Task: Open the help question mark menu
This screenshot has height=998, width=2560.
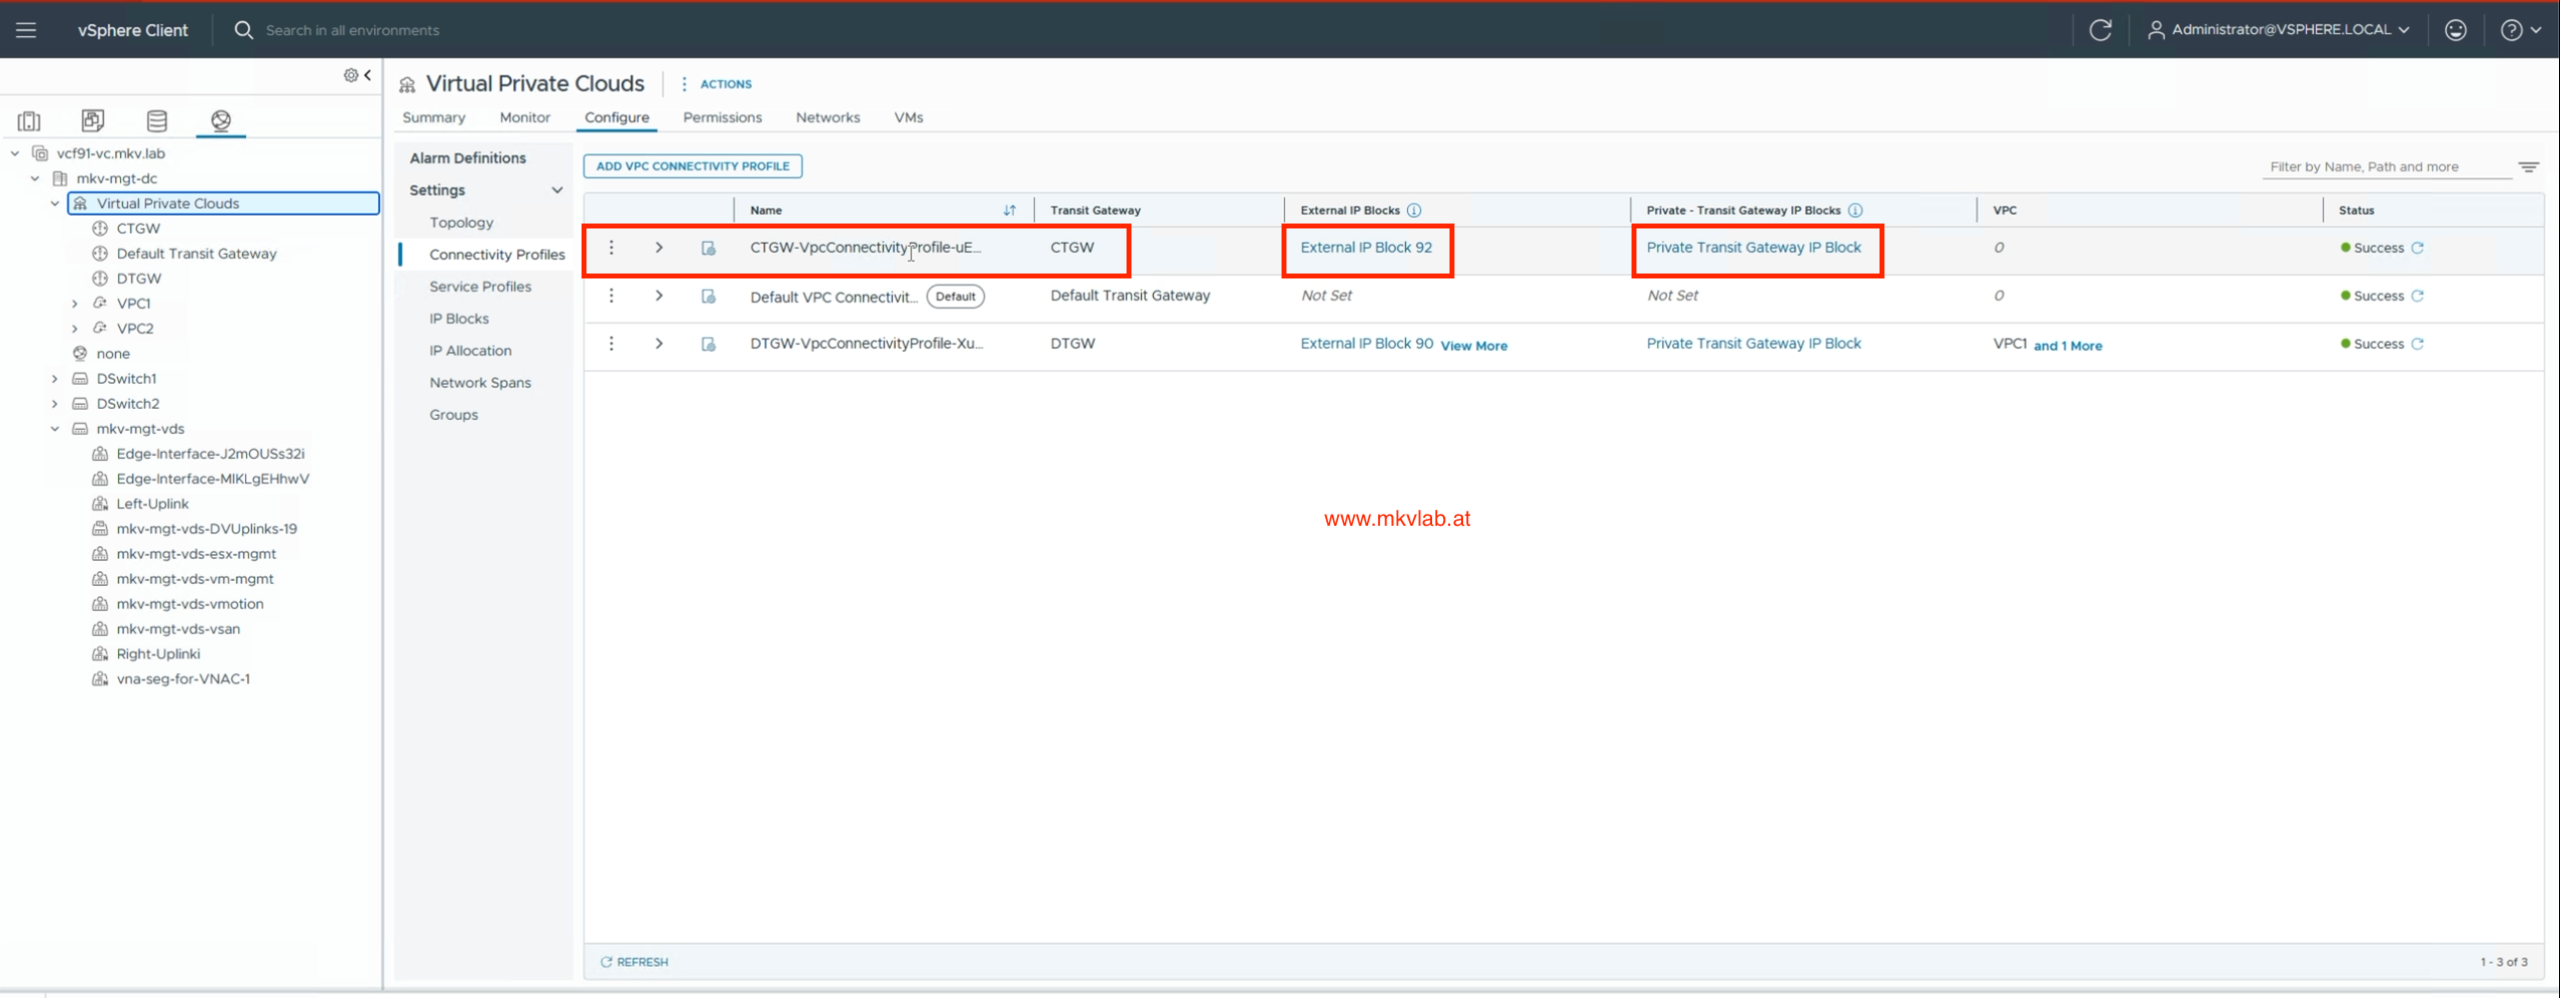Action: pyautogui.click(x=2520, y=30)
